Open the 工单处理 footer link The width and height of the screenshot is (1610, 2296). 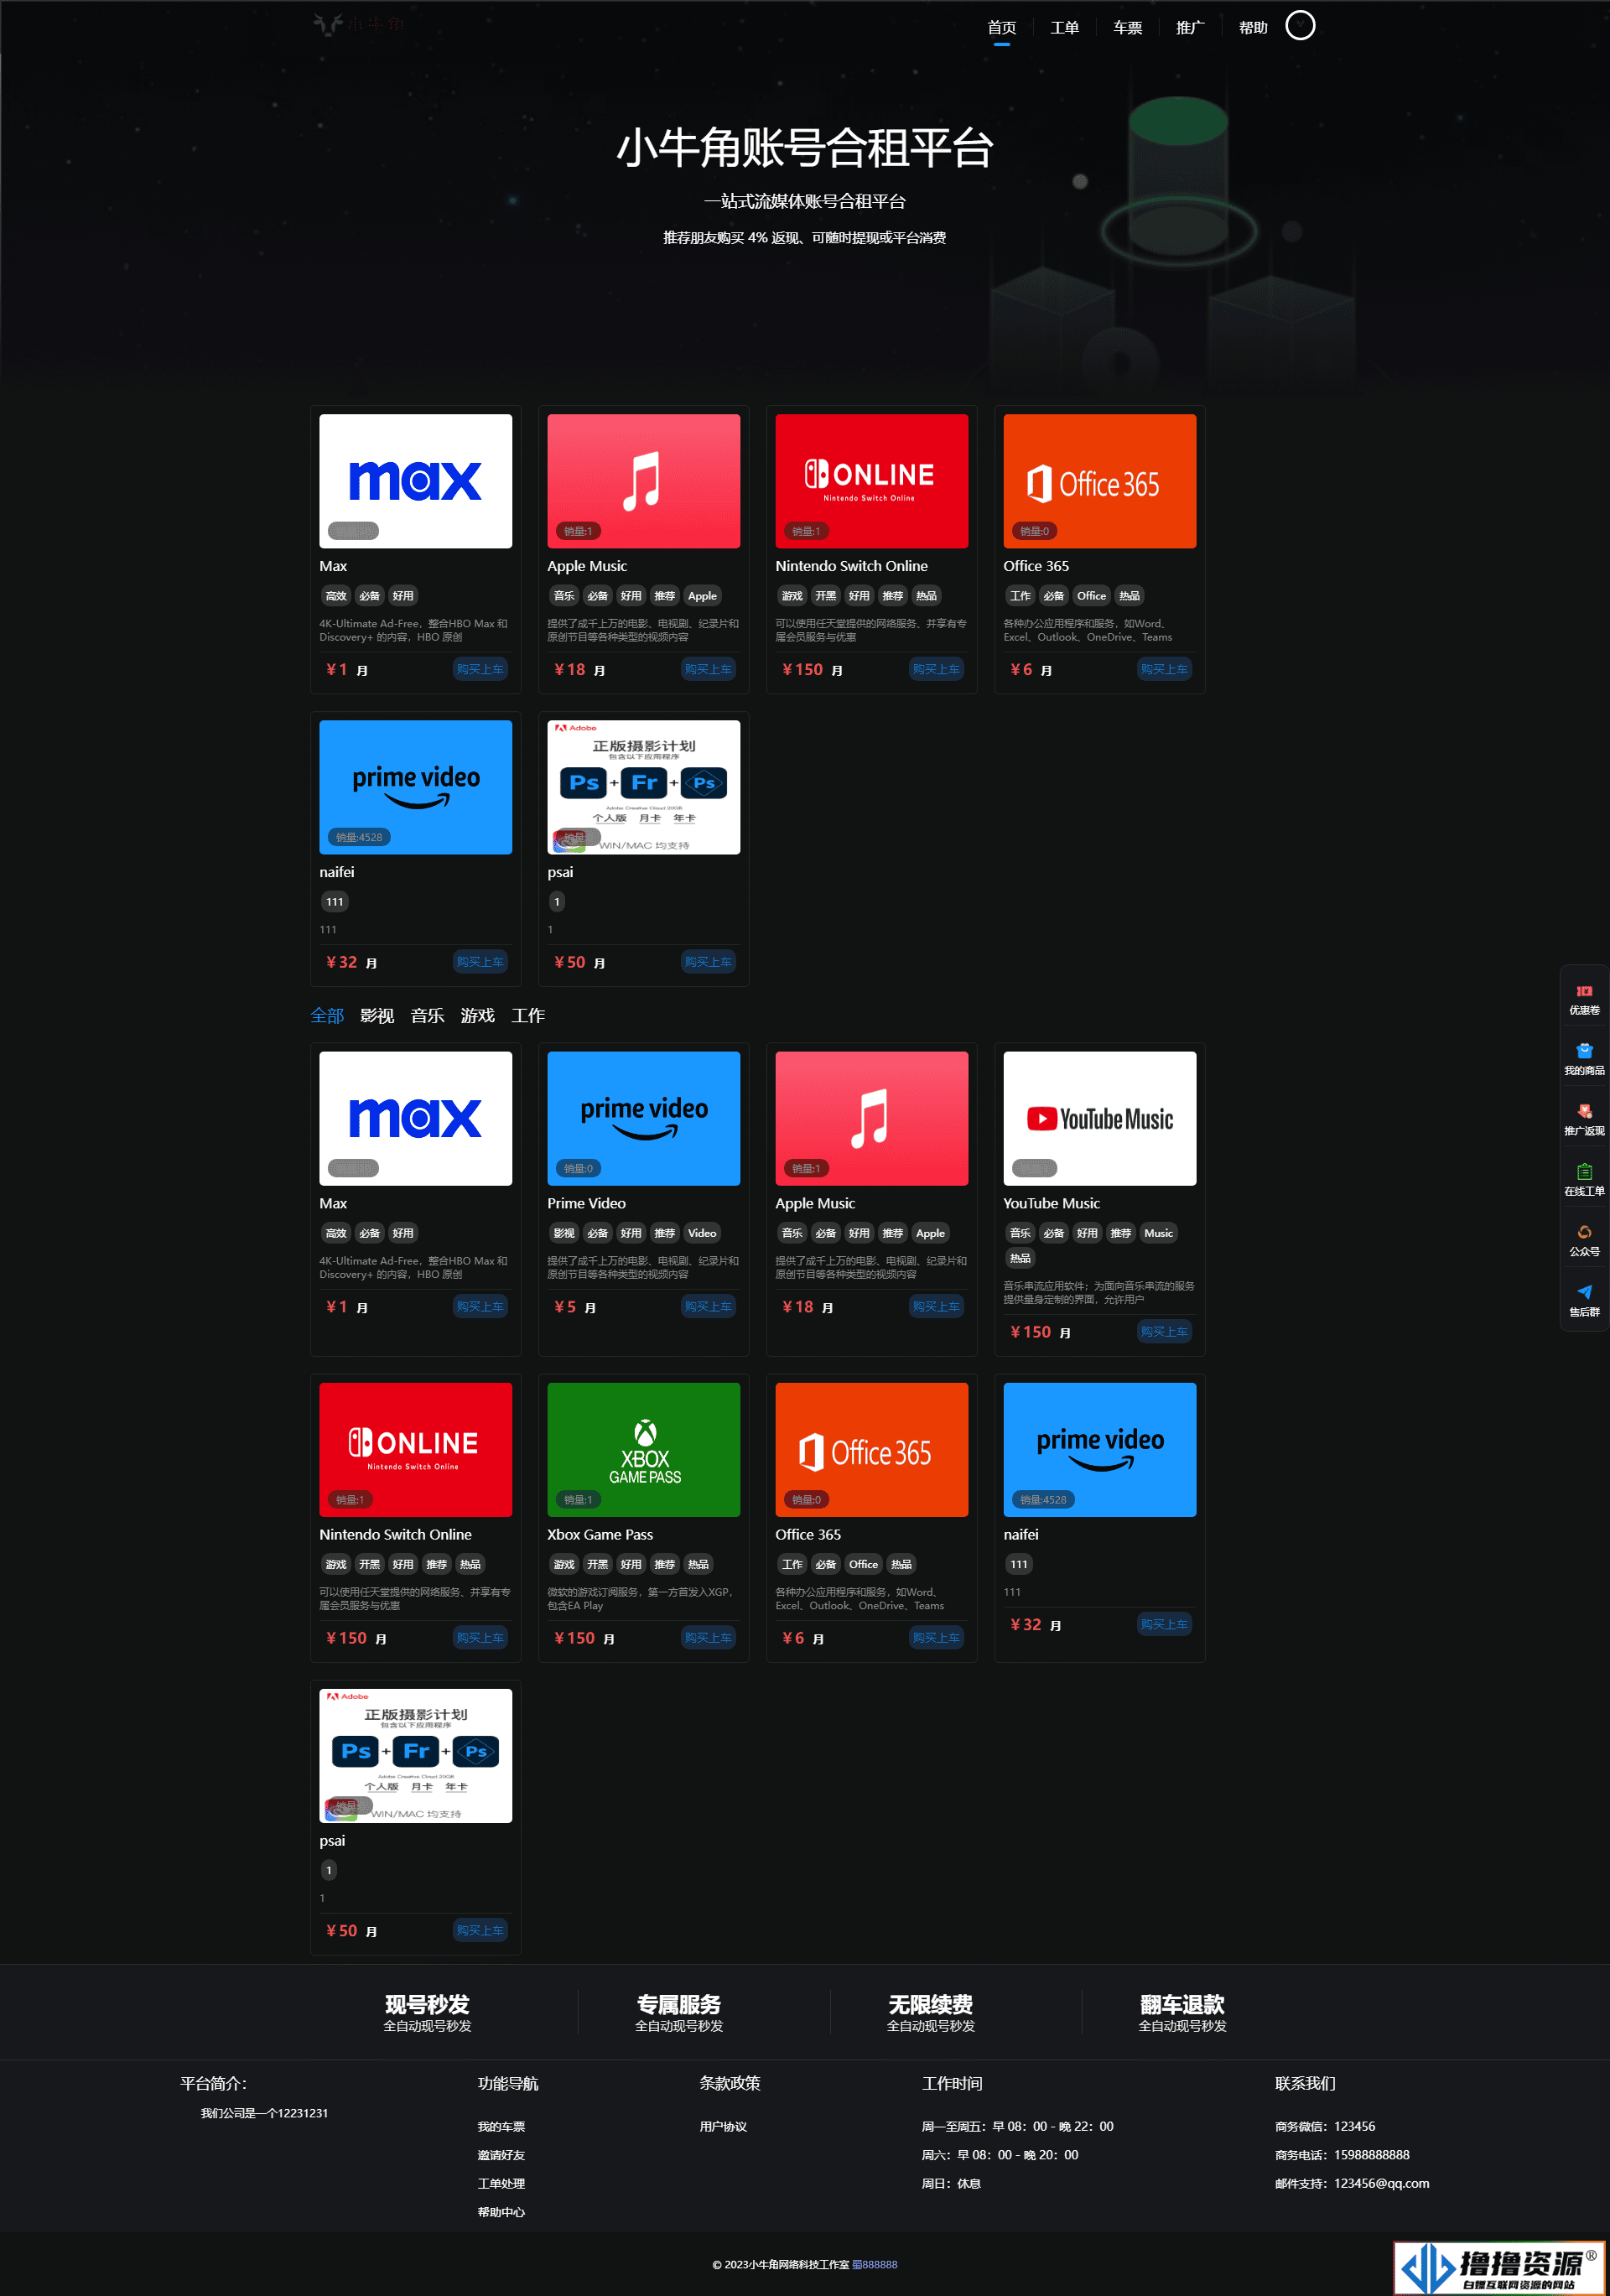501,2184
